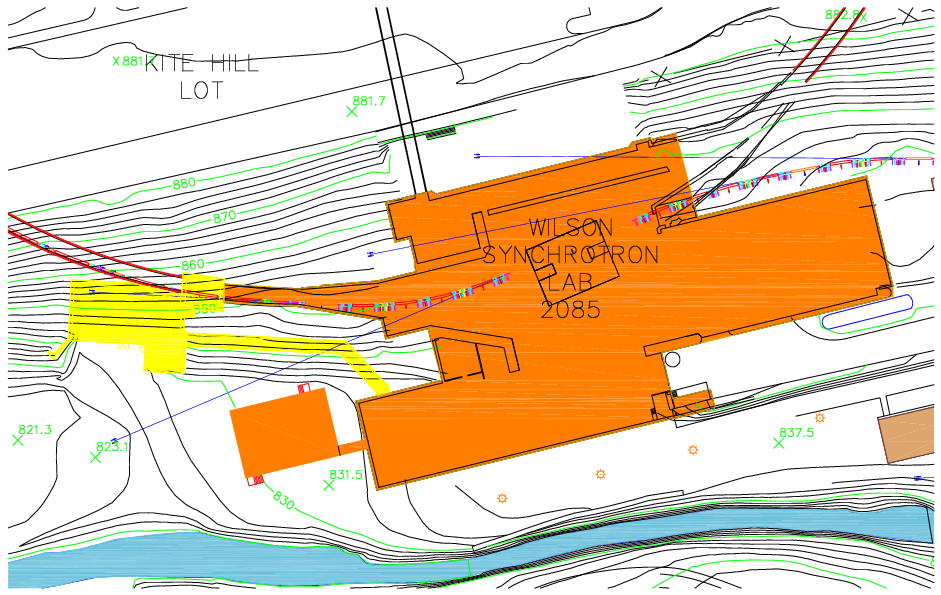Image resolution: width=941 pixels, height=595 pixels.
Task: Click spot elevation label 831.5
Action: tap(346, 474)
